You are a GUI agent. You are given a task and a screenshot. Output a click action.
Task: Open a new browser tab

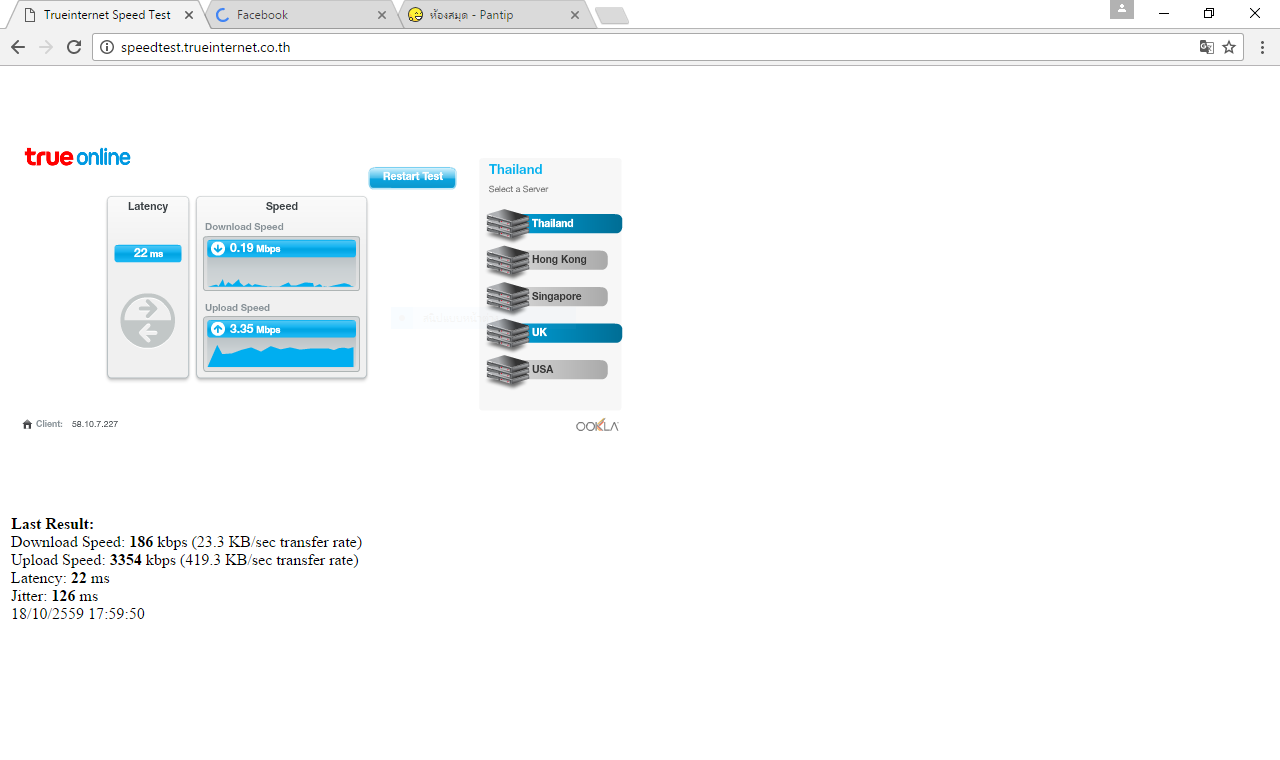coord(612,15)
